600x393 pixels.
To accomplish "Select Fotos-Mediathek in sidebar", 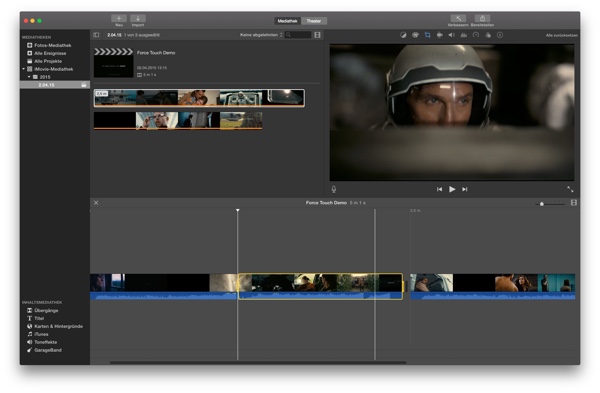I will point(52,45).
